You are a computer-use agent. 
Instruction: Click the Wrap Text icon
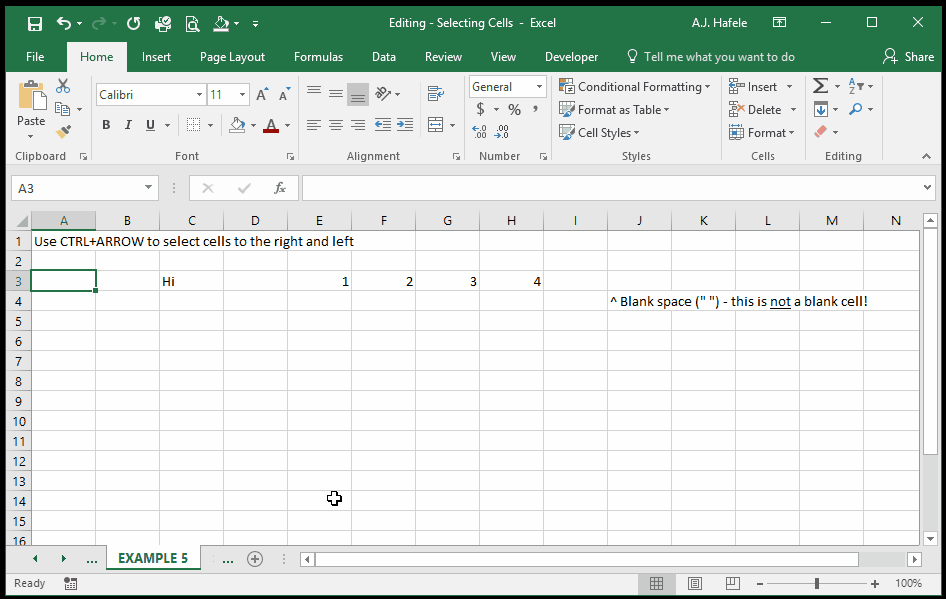pos(436,93)
